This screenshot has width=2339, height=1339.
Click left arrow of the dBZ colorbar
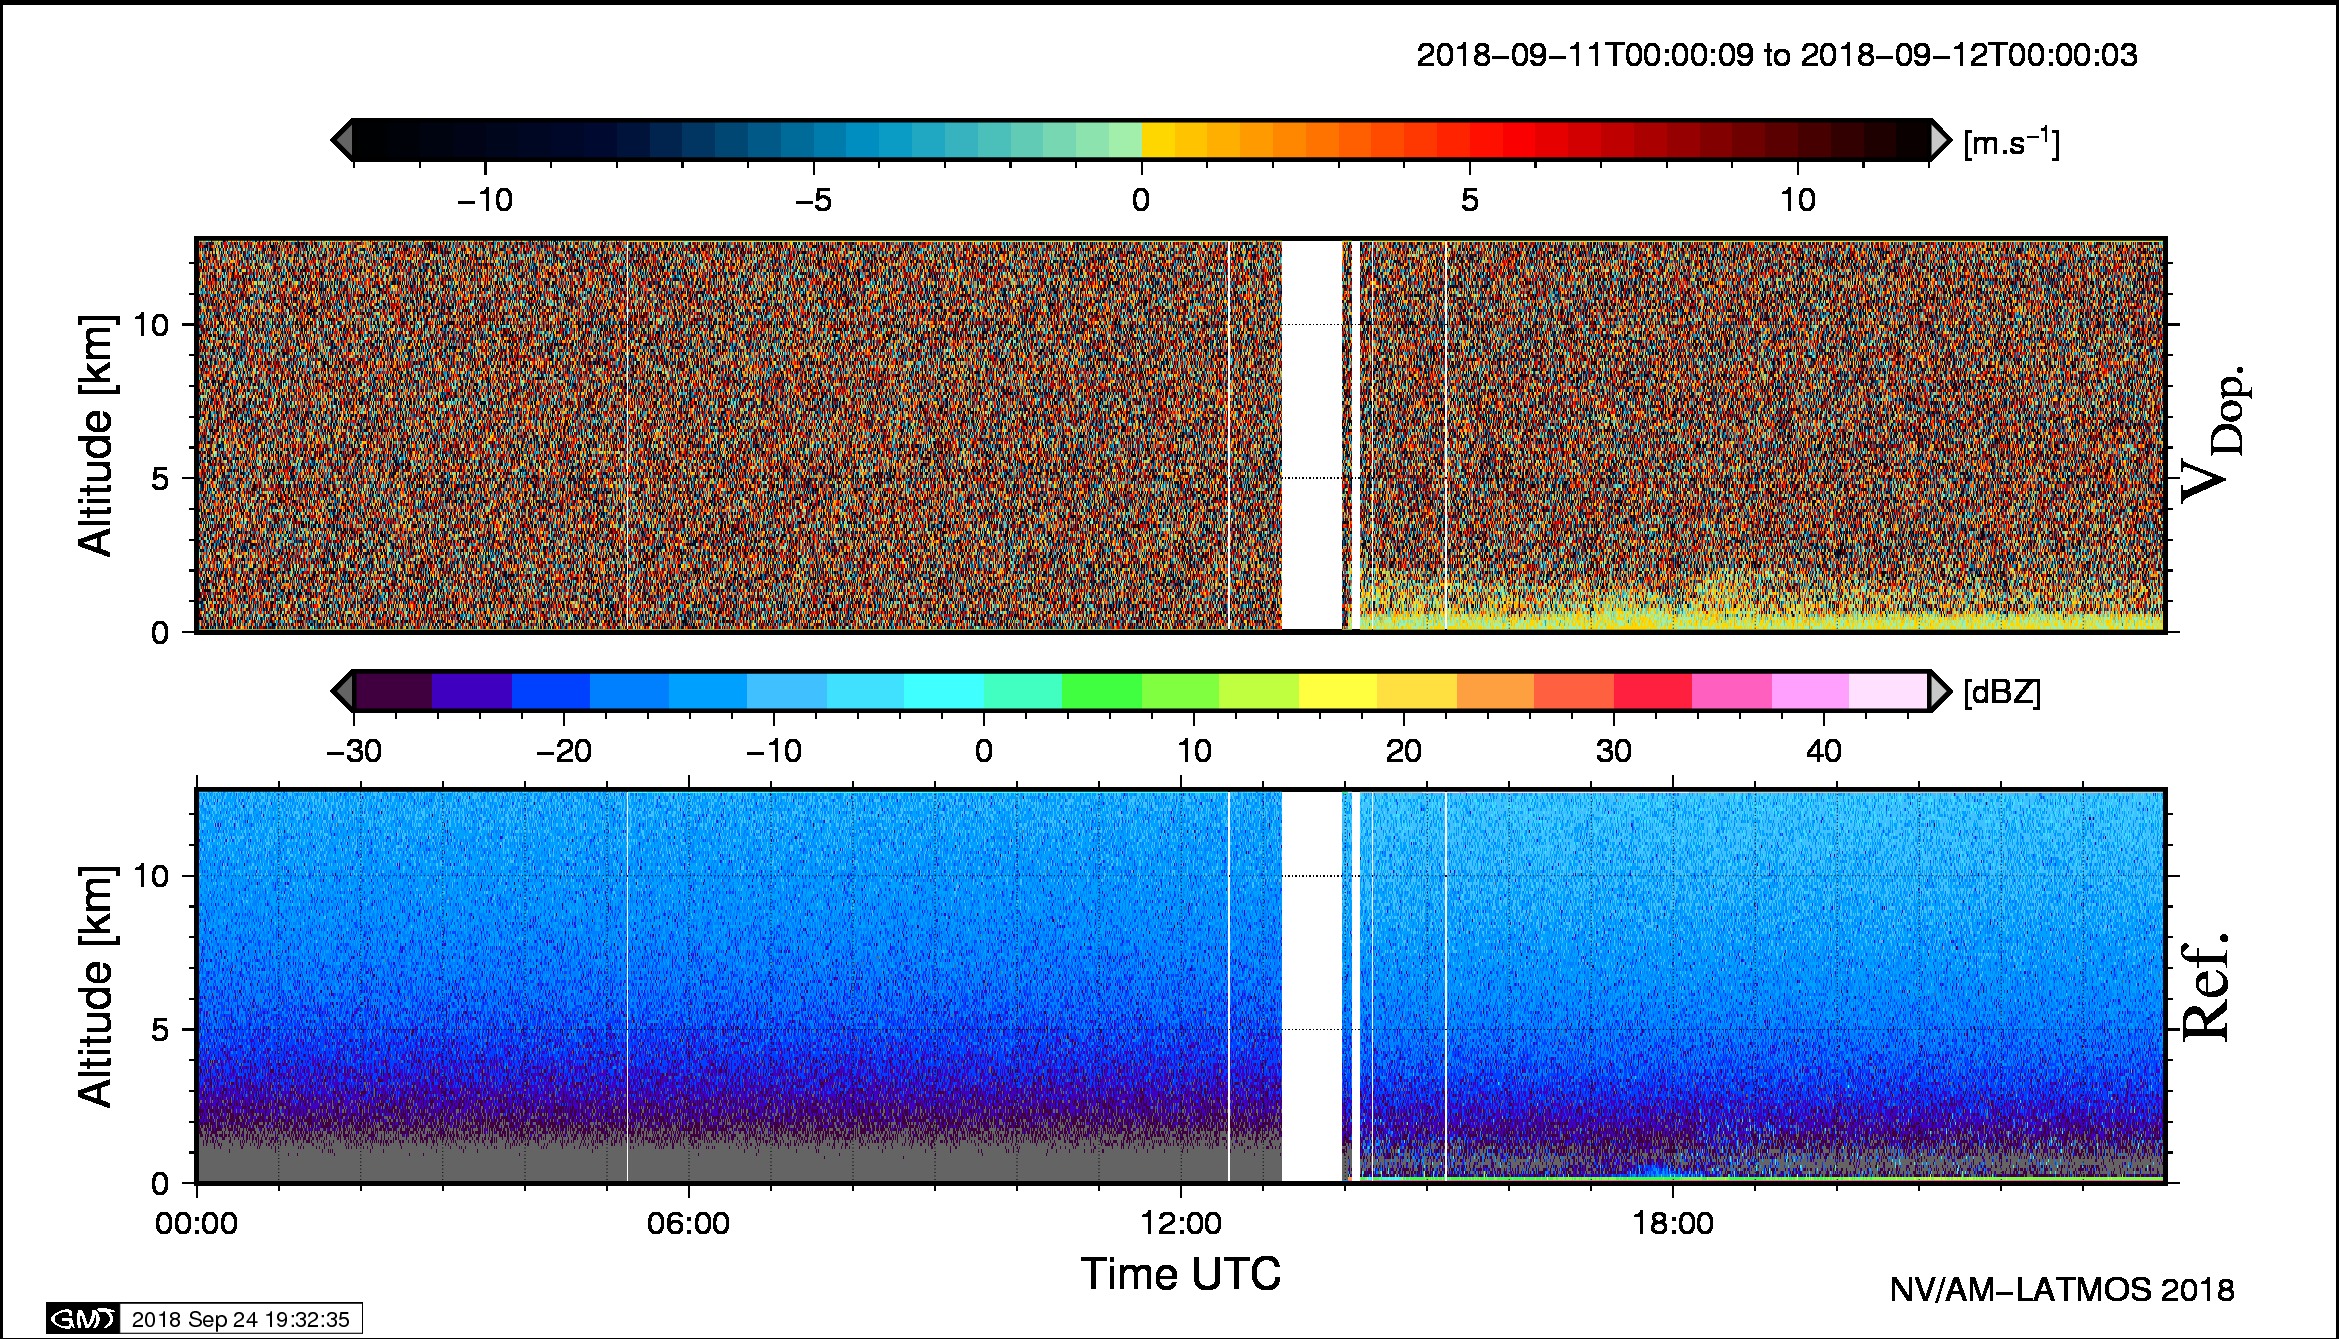pos(341,691)
